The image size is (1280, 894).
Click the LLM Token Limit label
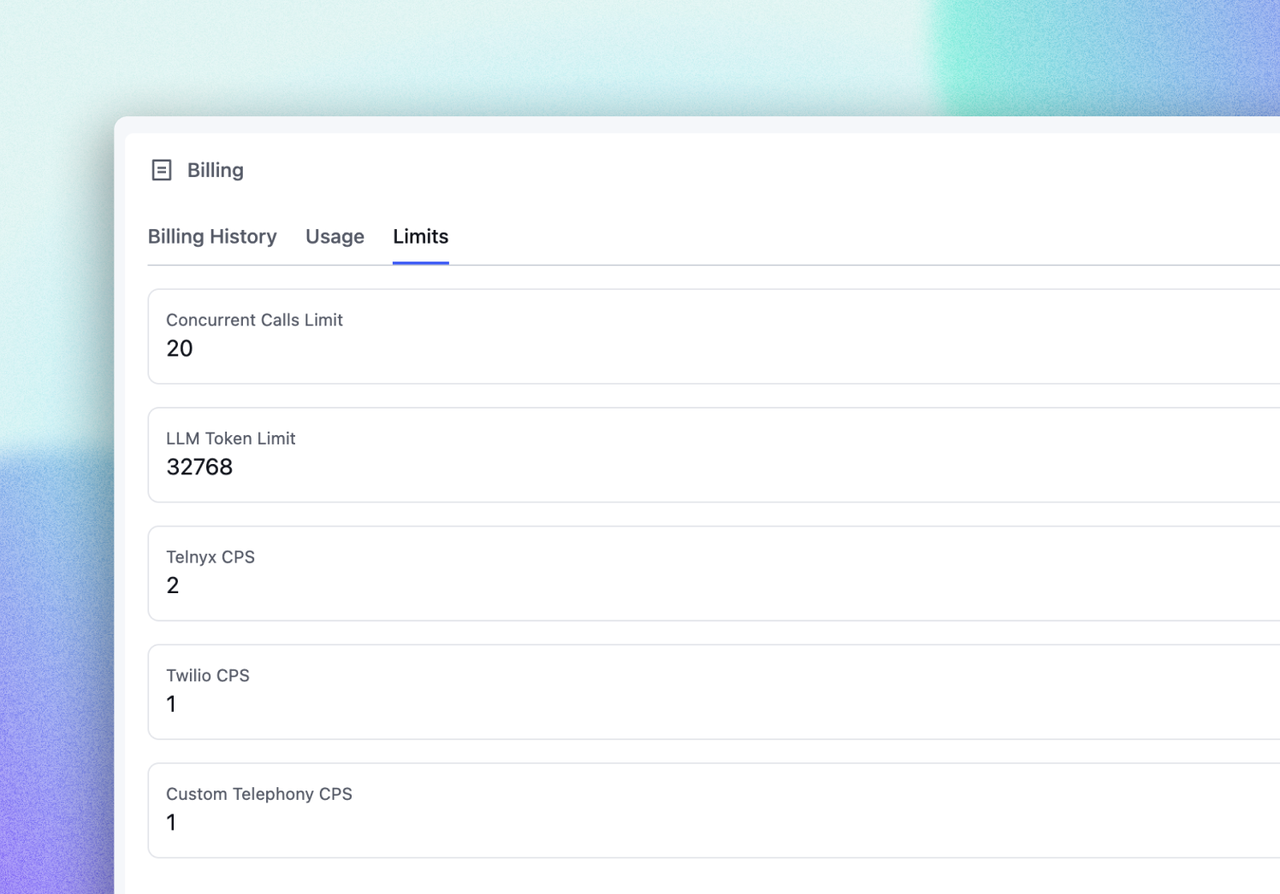[231, 438]
